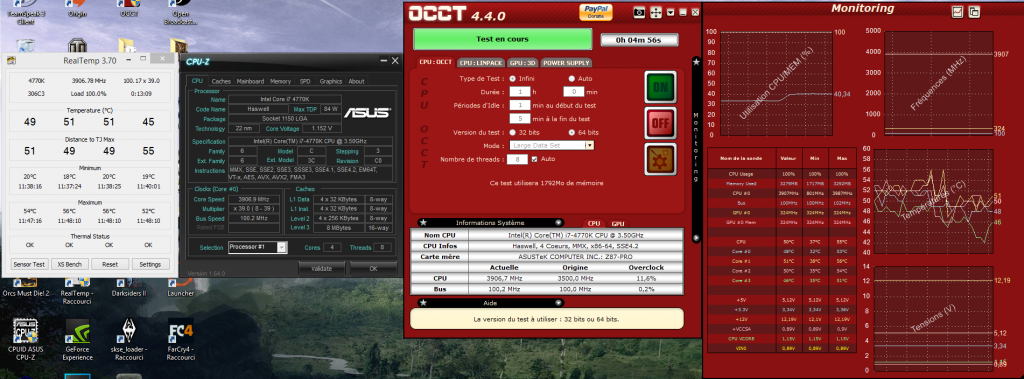Click the OK button in CPU-Z
The height and width of the screenshot is (379, 1024).
(373, 269)
